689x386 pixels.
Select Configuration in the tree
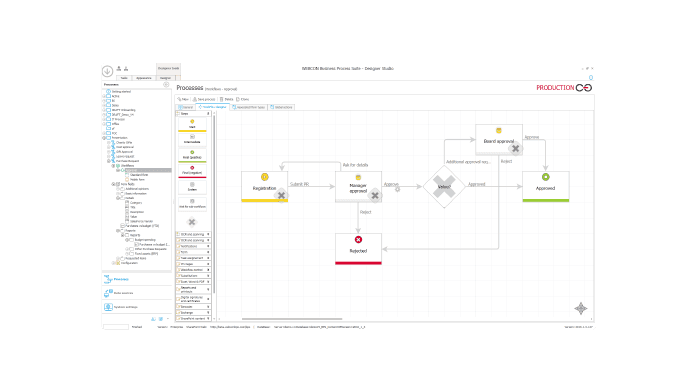point(129,263)
